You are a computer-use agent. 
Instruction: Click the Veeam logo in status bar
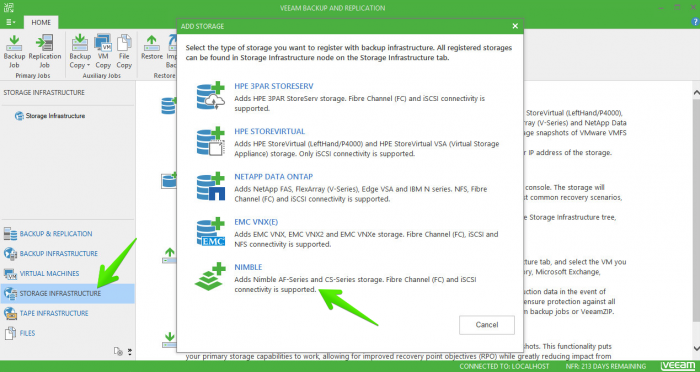(x=678, y=366)
